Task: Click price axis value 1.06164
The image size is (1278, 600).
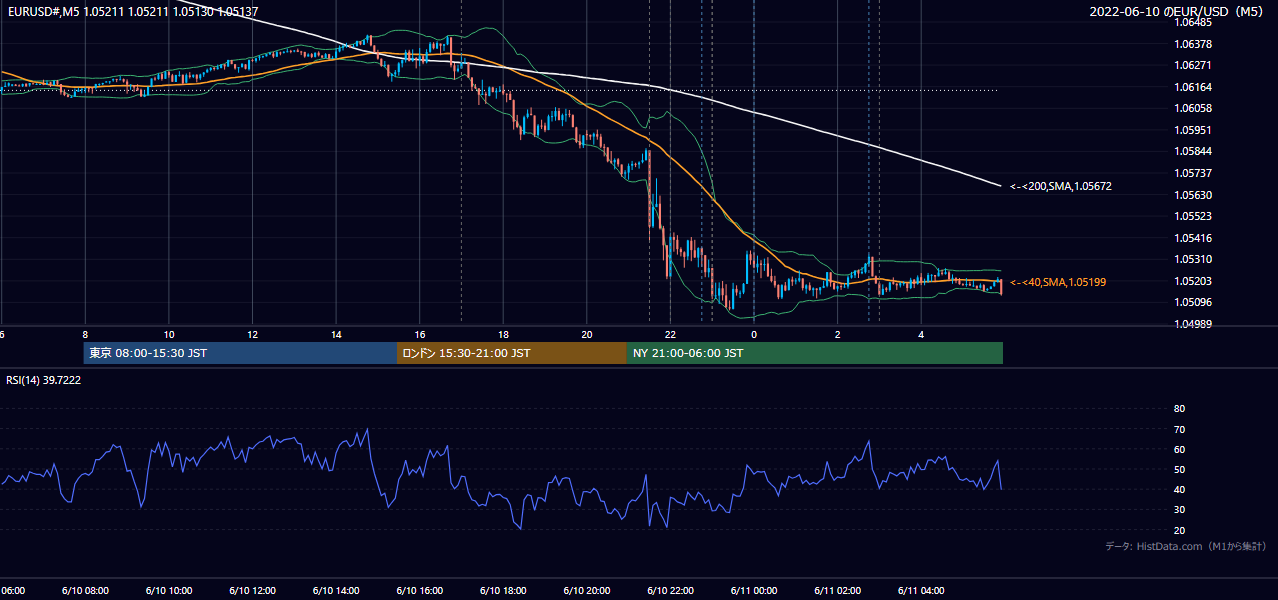Action: click(x=1193, y=87)
